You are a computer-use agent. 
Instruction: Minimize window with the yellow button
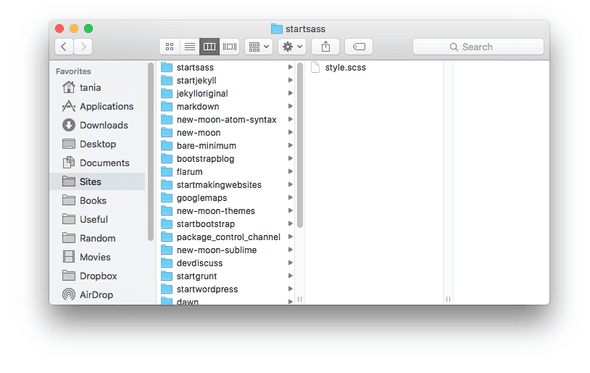pyautogui.click(x=74, y=29)
